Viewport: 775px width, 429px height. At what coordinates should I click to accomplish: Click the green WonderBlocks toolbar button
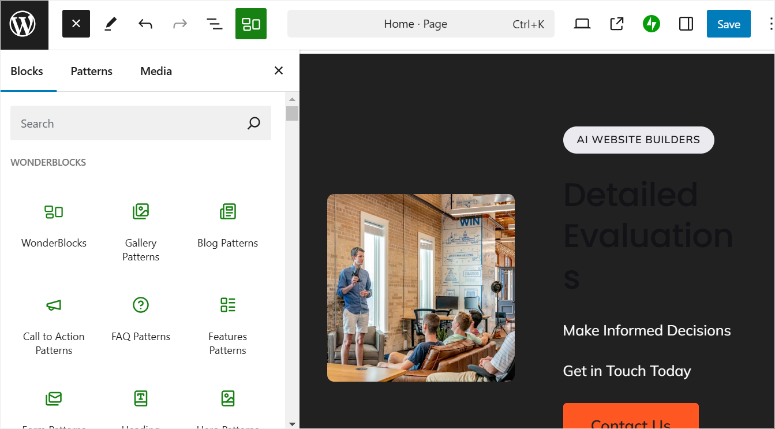251,24
